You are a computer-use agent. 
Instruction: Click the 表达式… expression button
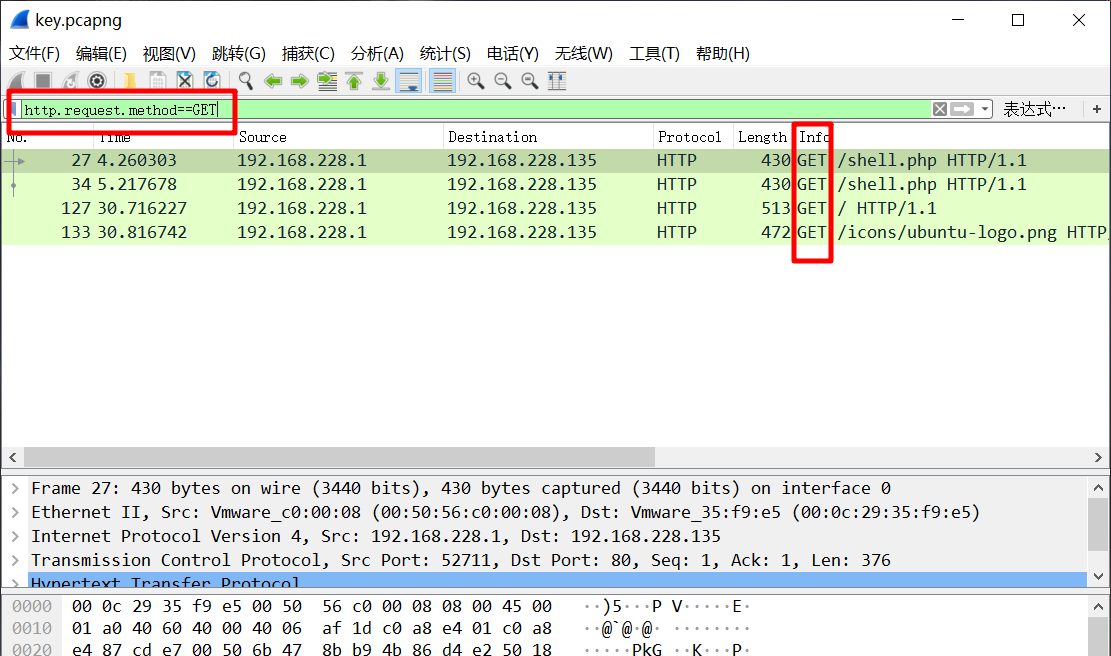[x=1034, y=109]
